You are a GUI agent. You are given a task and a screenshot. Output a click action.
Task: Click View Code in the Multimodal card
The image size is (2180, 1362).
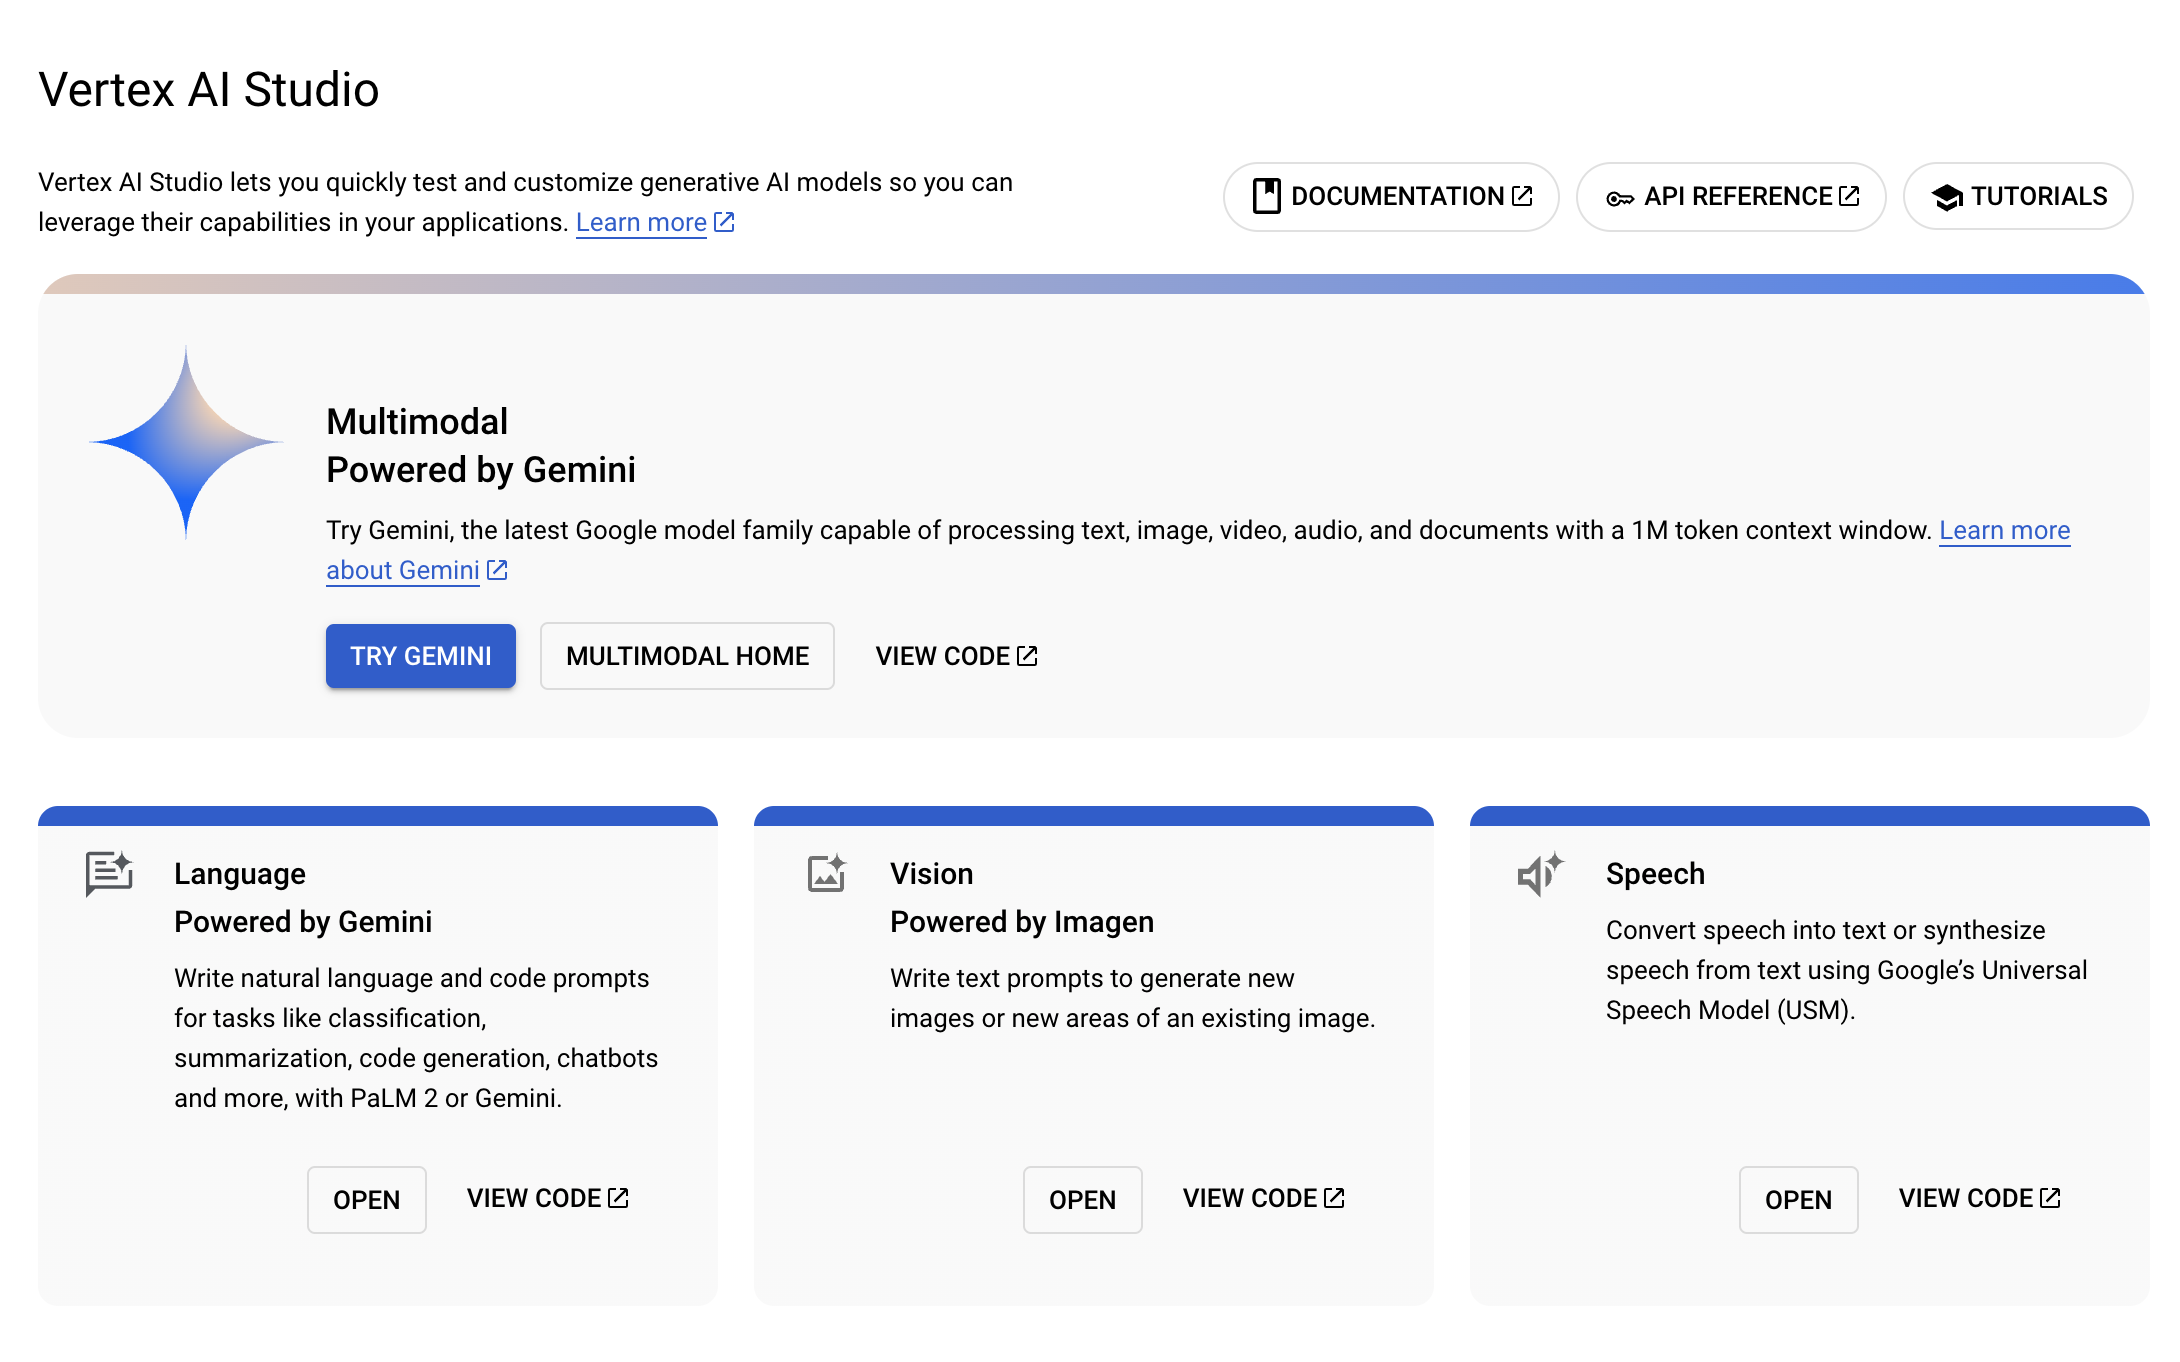point(957,656)
